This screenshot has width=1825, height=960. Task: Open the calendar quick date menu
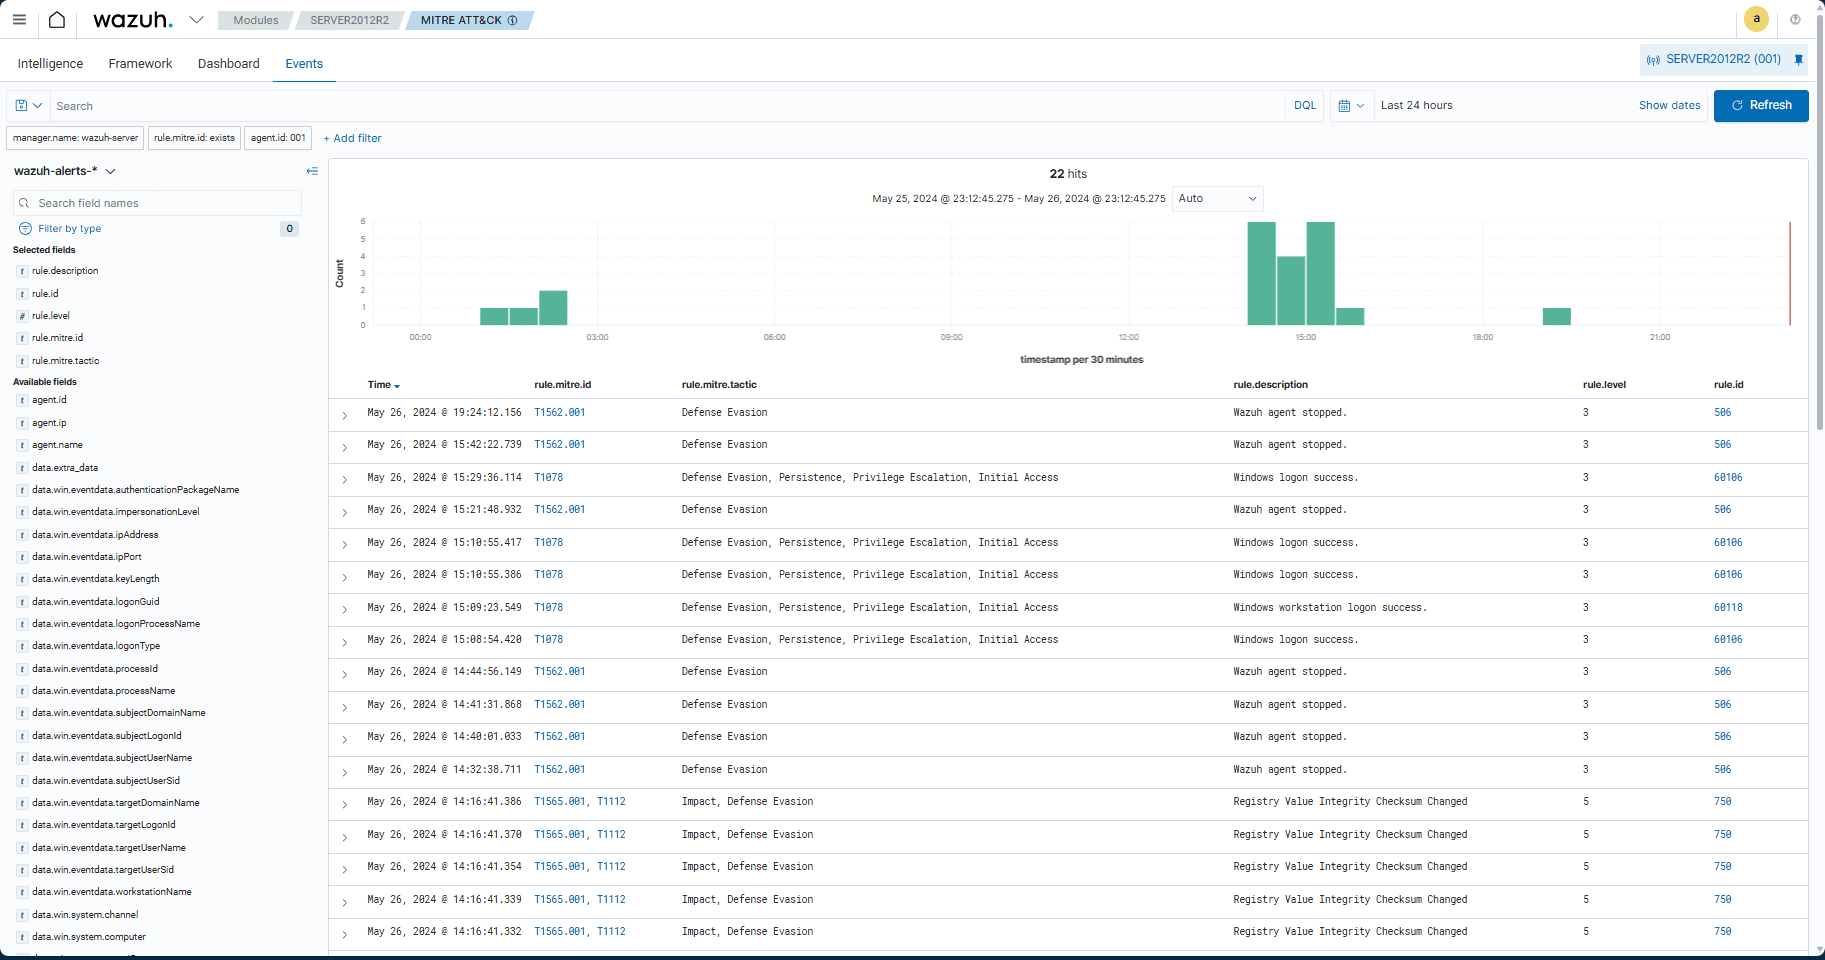tap(1351, 105)
